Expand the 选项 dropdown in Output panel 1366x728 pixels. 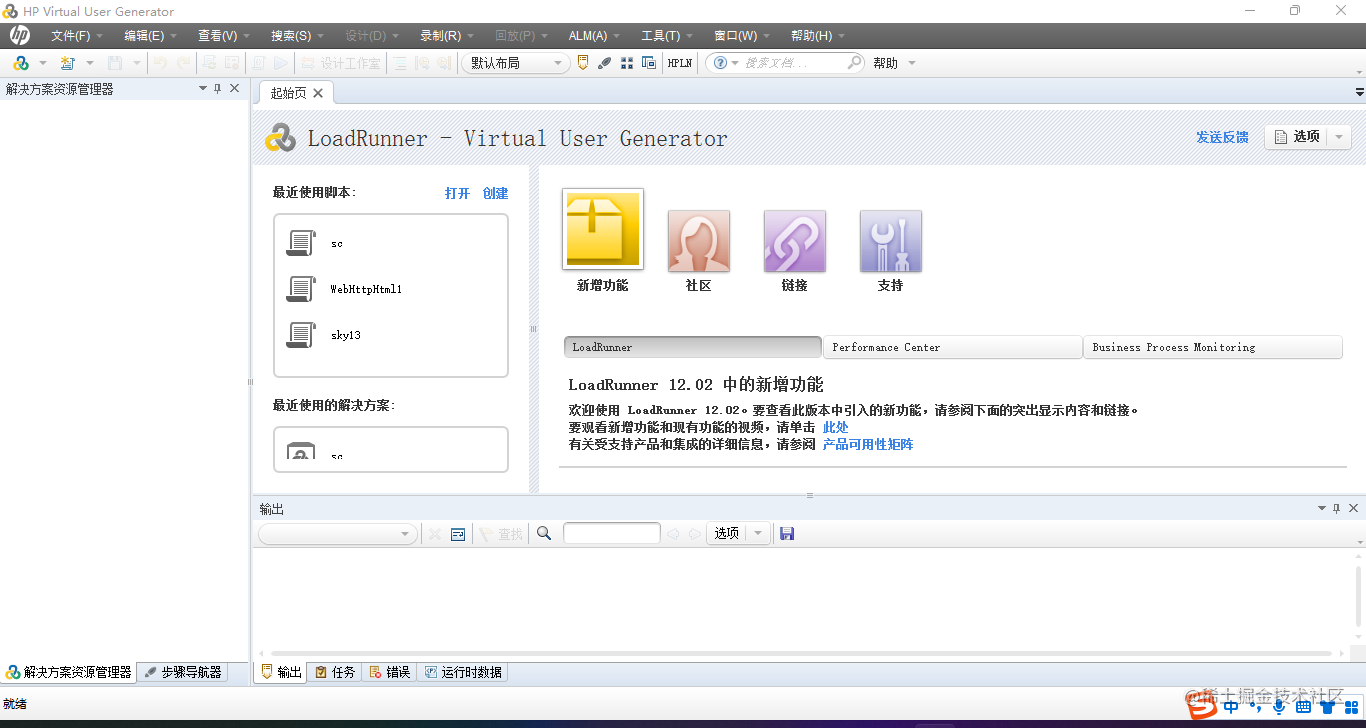click(757, 533)
